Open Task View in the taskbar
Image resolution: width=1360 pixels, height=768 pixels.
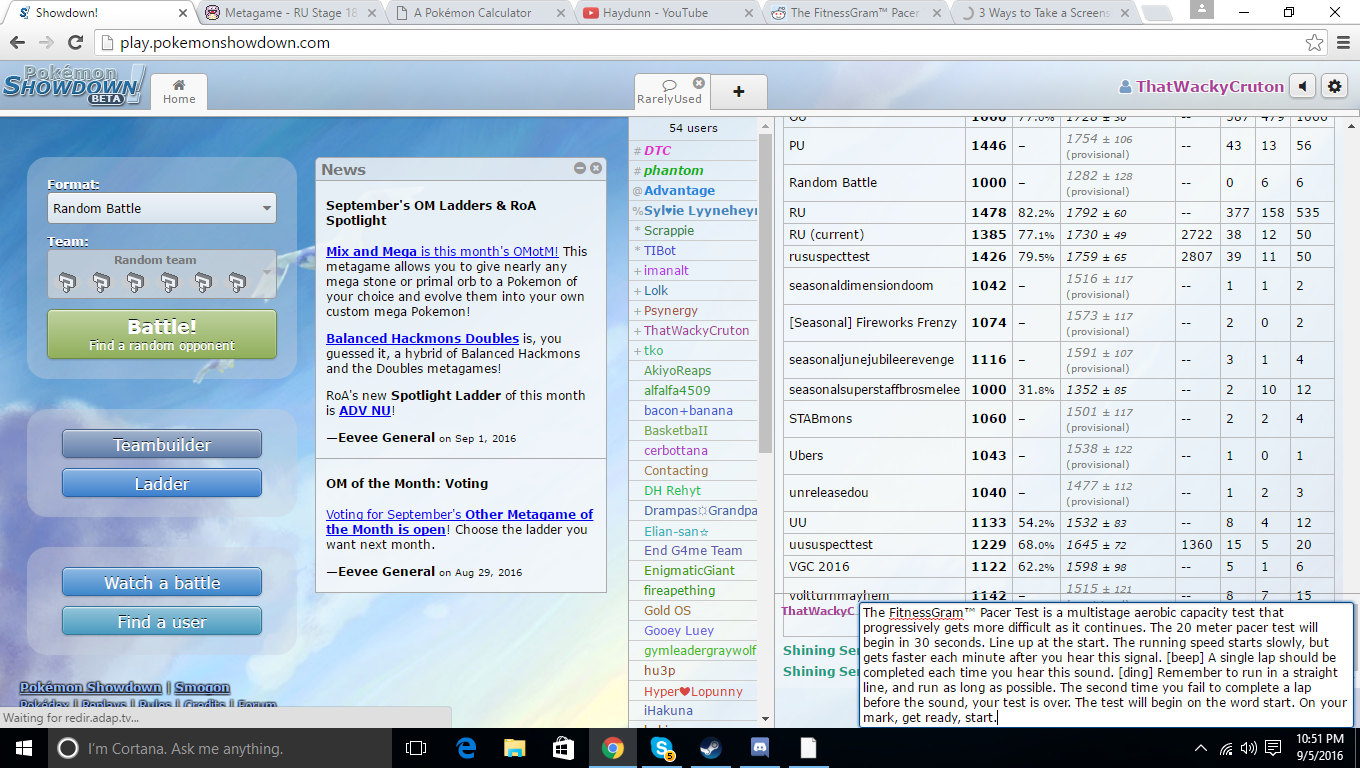416,748
